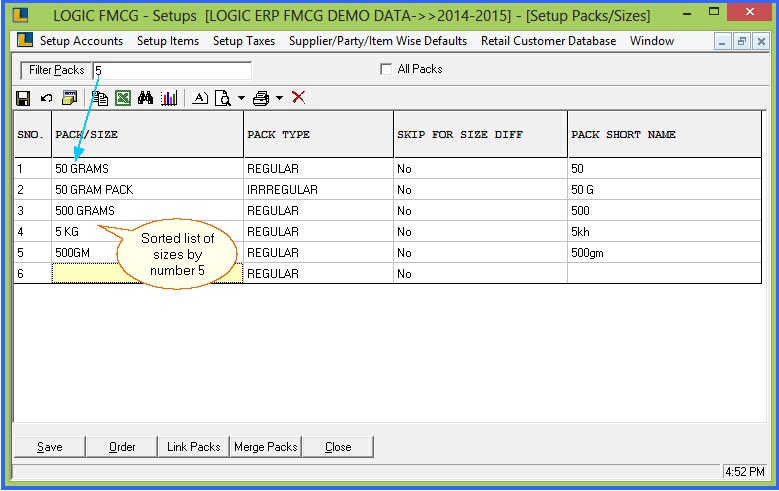
Task: Export the grid using the Excel icon
Action: tap(123, 98)
